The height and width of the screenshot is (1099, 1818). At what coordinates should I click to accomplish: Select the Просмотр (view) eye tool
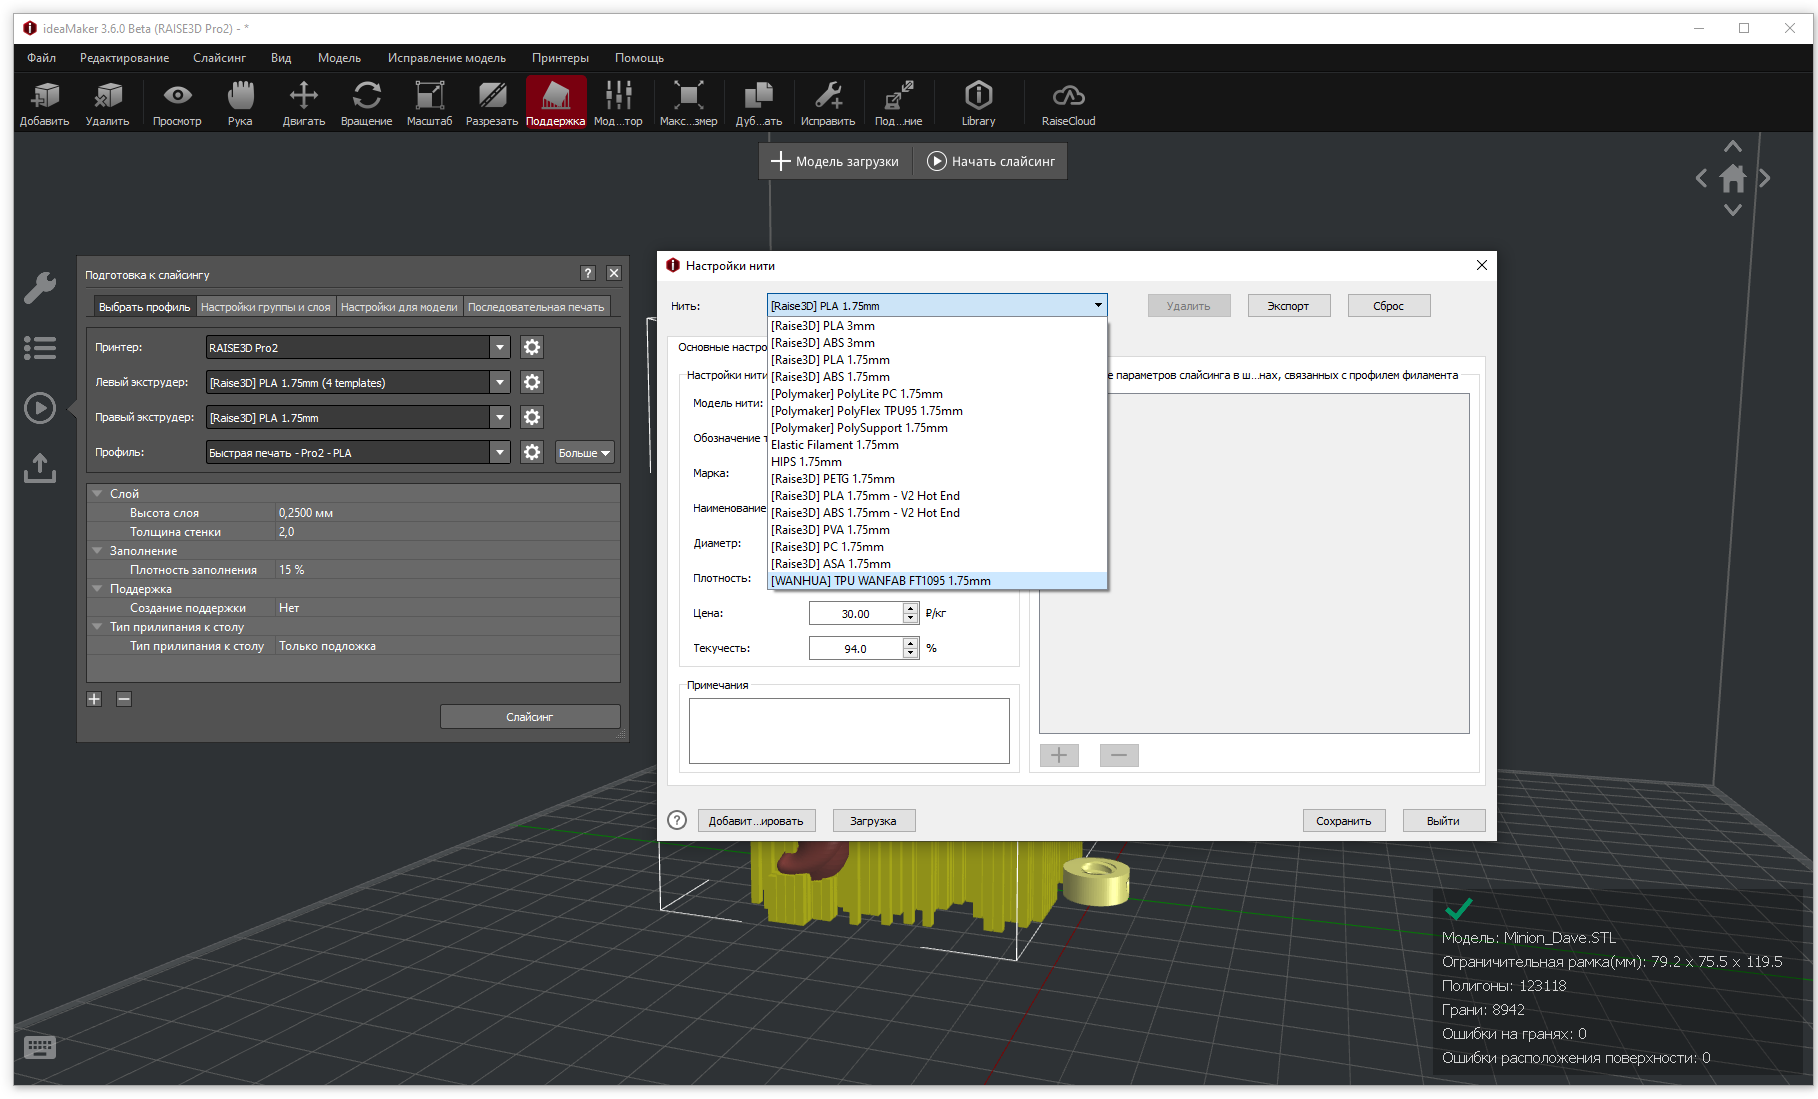(177, 103)
